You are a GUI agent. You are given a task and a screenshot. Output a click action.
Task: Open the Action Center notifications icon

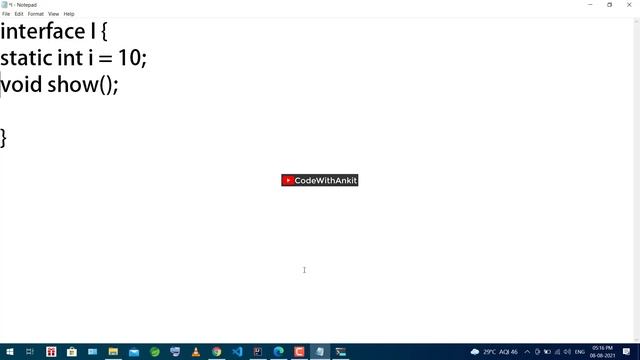tap(627, 351)
